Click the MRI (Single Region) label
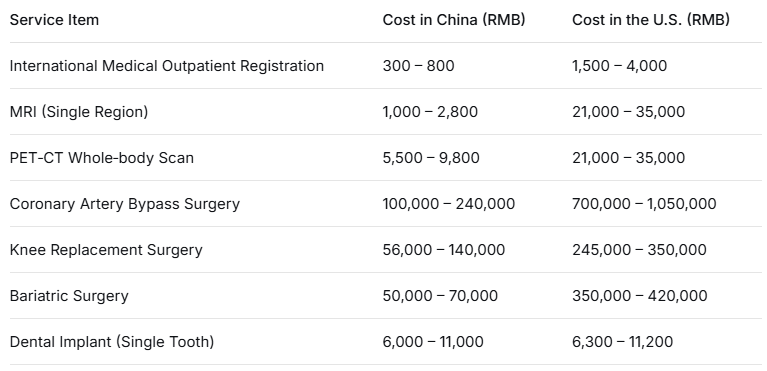767x371 pixels. click(x=79, y=112)
